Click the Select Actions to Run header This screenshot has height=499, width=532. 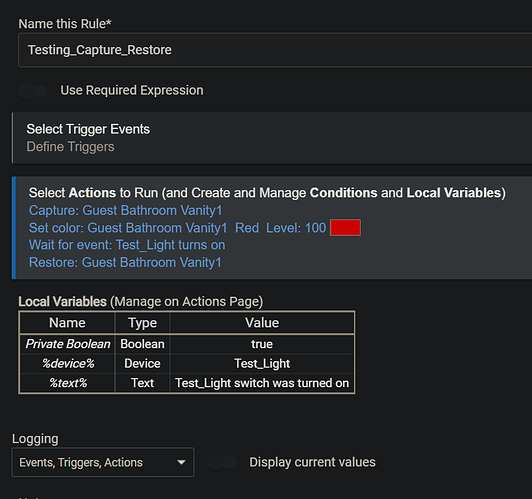pyautogui.click(x=267, y=193)
